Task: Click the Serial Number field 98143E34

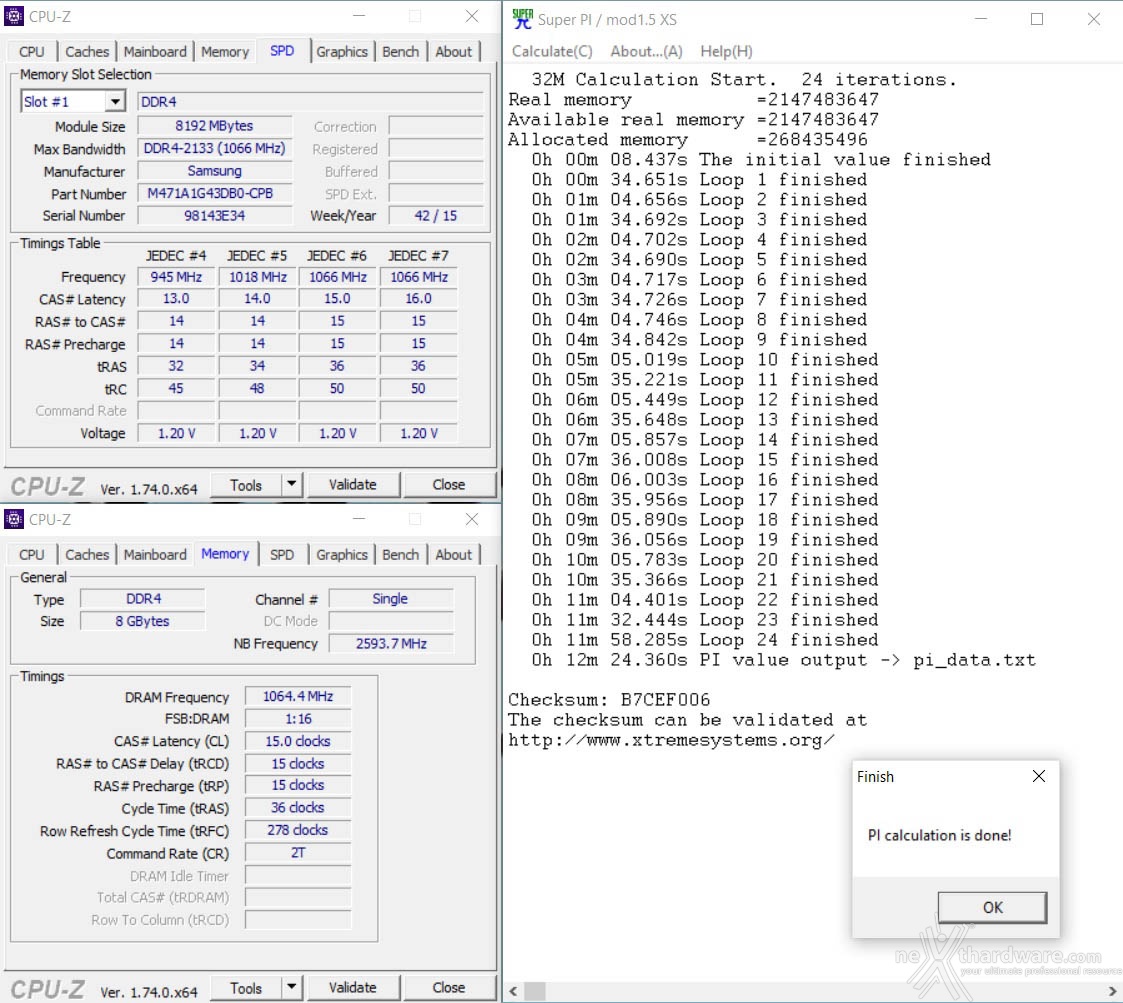Action: (214, 216)
